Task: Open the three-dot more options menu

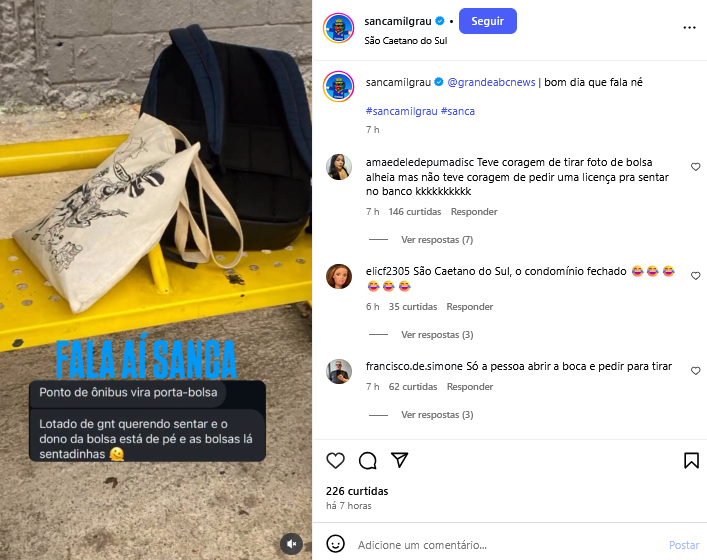Action: pos(689,28)
